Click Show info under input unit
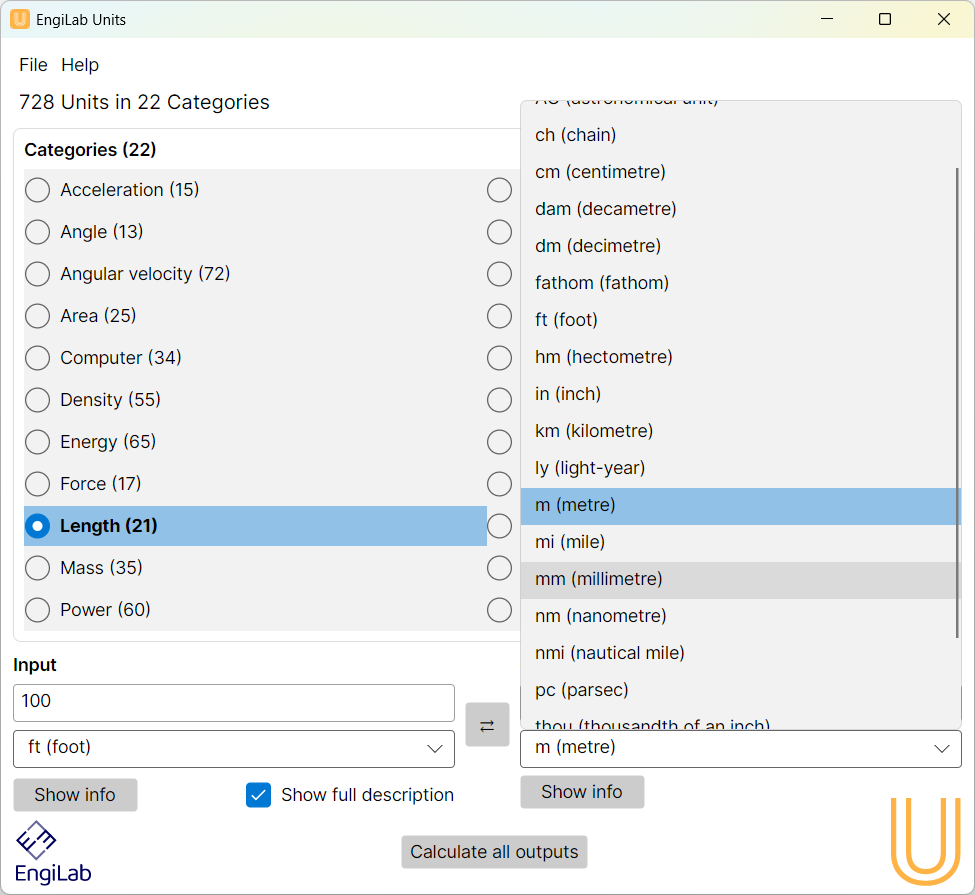This screenshot has width=975, height=895. pyautogui.click(x=75, y=795)
